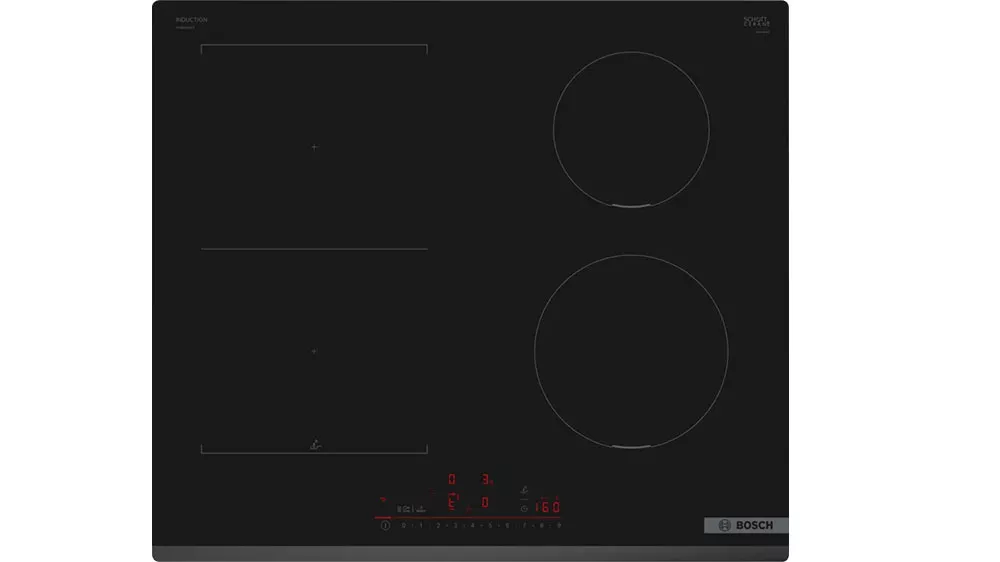Viewport: 1000px width, 562px height.
Task: Click the INDUCTION label text
Action: (191, 20)
